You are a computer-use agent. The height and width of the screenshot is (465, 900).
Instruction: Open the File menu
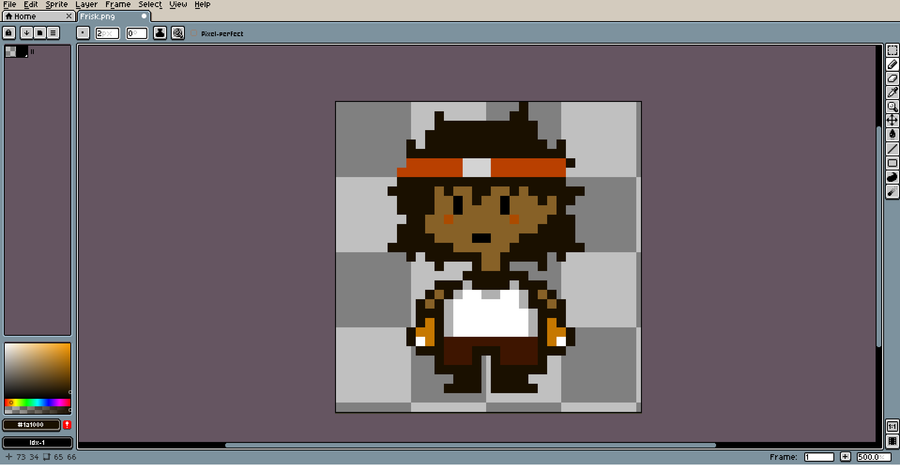point(9,4)
